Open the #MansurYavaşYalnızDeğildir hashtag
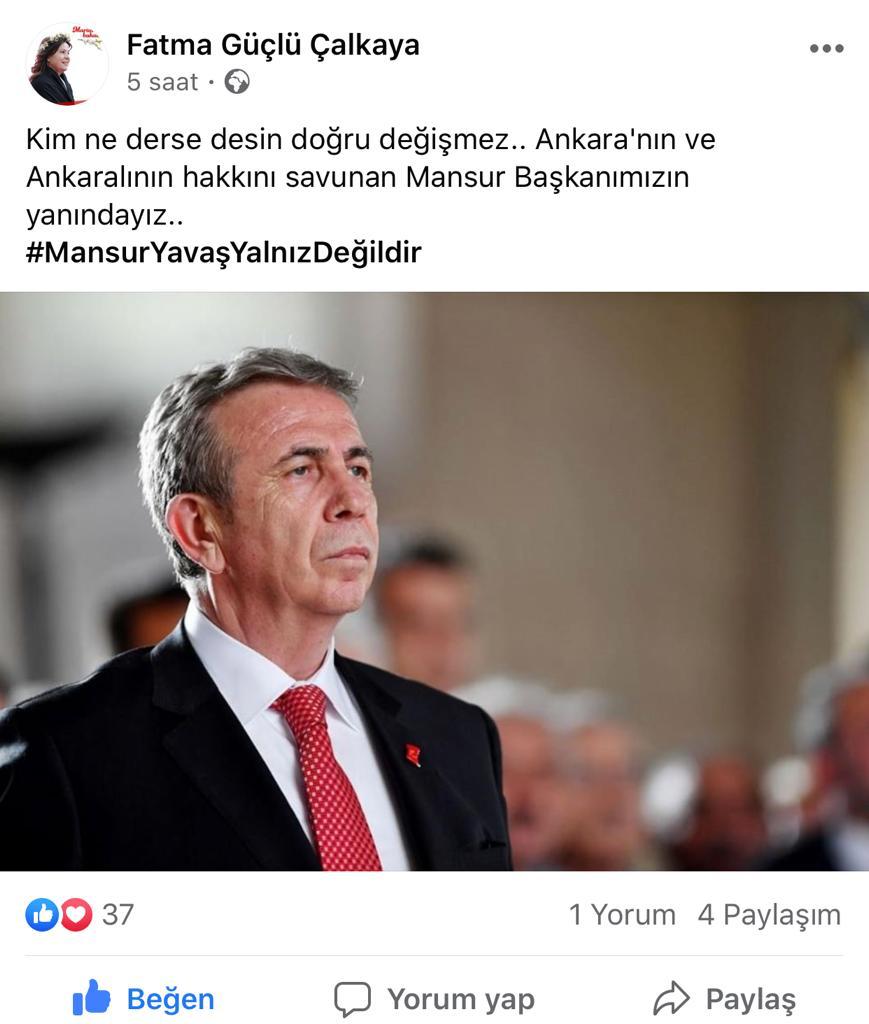The image size is (869, 1024). [x=223, y=252]
